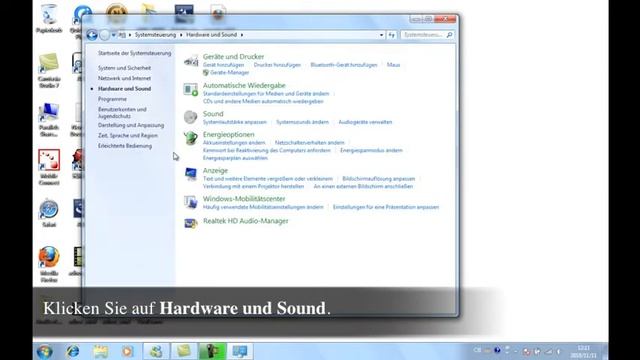The image size is (640, 360).
Task: Open Erleichterte Bedienung category
Action: click(x=124, y=146)
